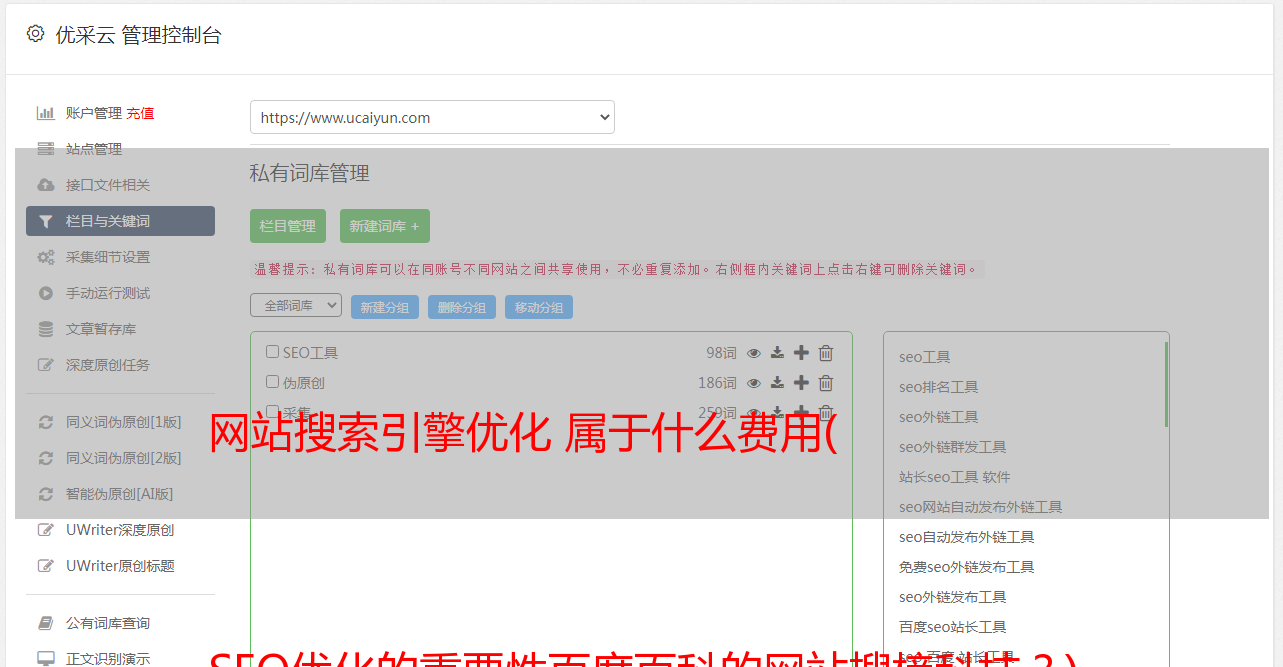Viewport: 1283px width, 667px height.
Task: Open 采集细节设置 in the sidebar
Action: (x=107, y=257)
